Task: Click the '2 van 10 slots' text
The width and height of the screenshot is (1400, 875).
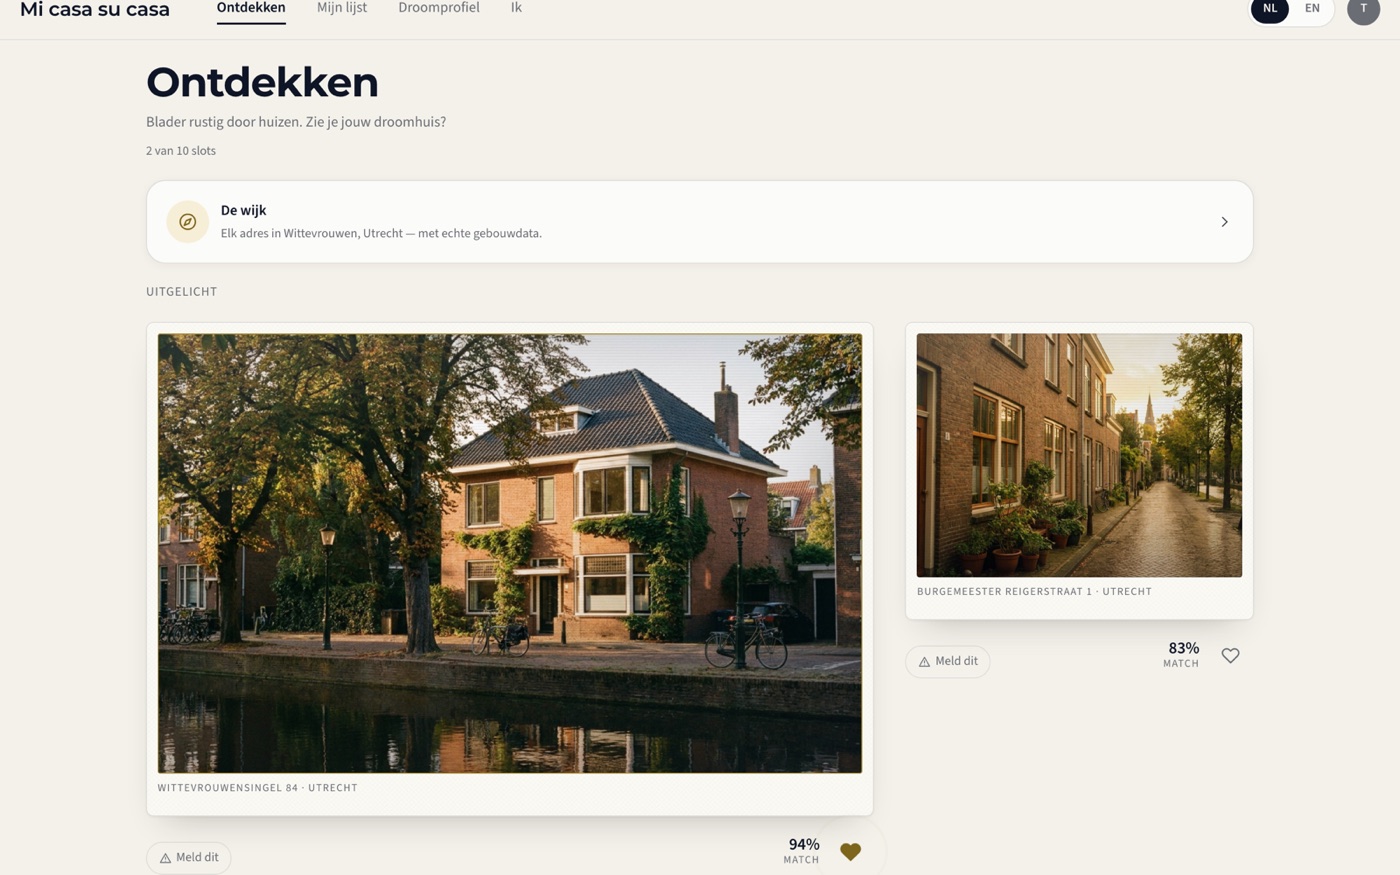Action: click(x=181, y=151)
